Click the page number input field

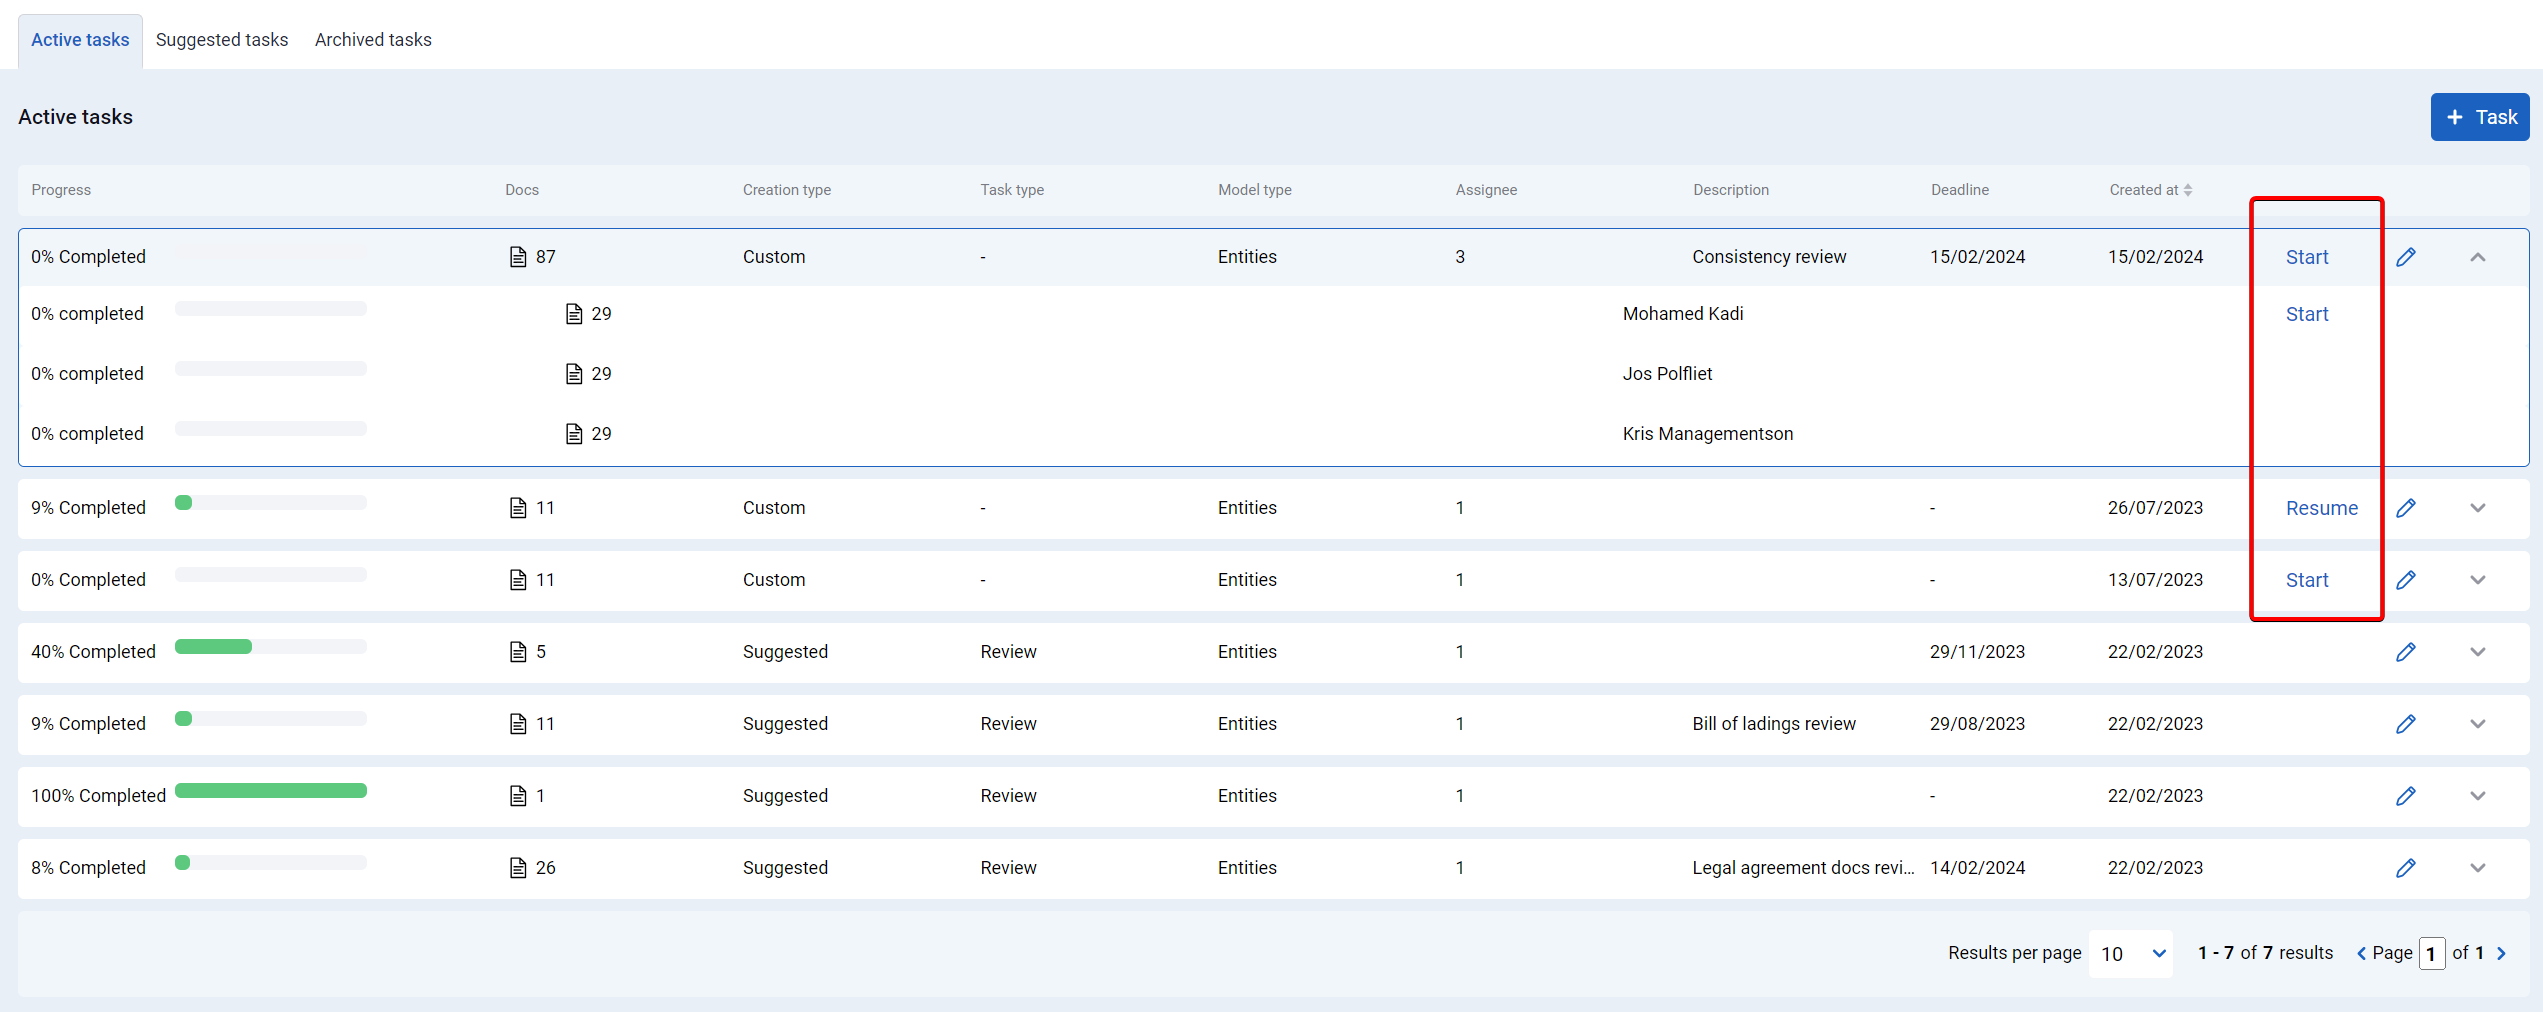[x=2432, y=953]
